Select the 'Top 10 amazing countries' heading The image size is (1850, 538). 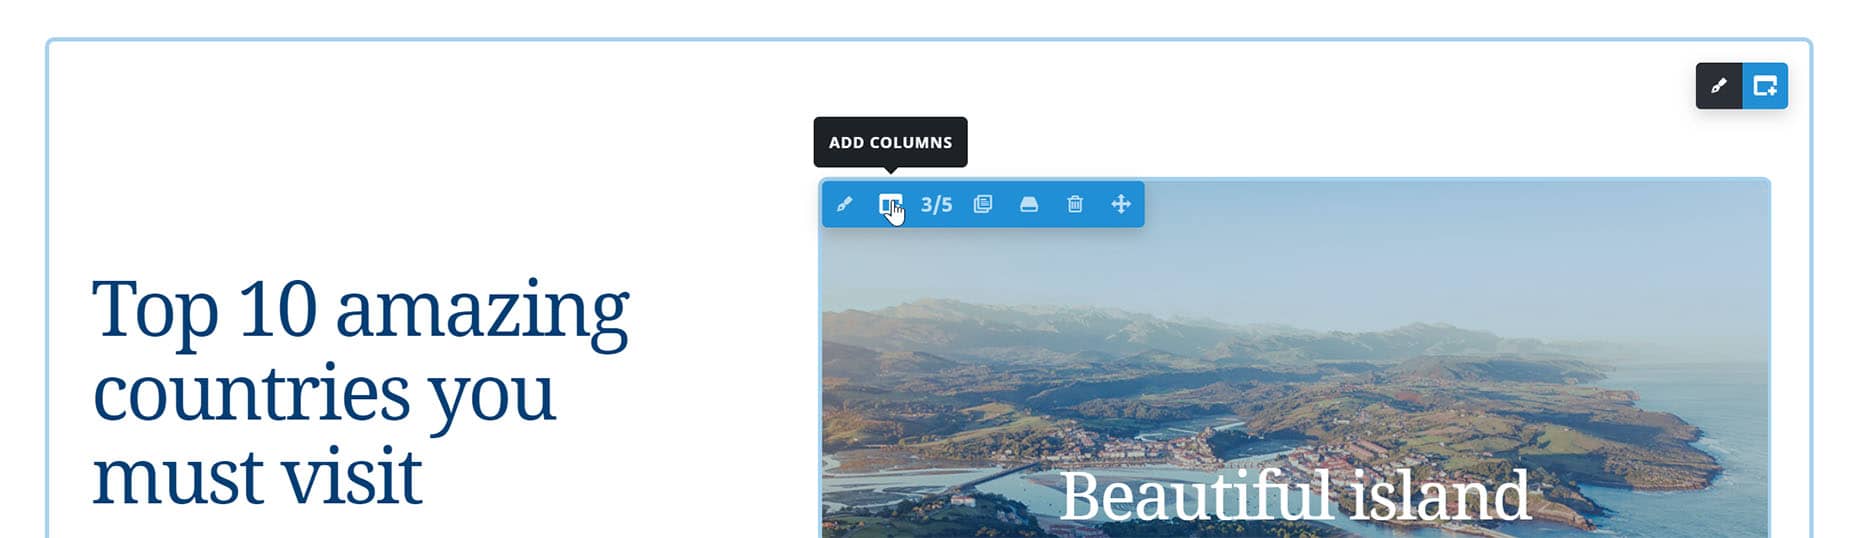[x=361, y=391]
